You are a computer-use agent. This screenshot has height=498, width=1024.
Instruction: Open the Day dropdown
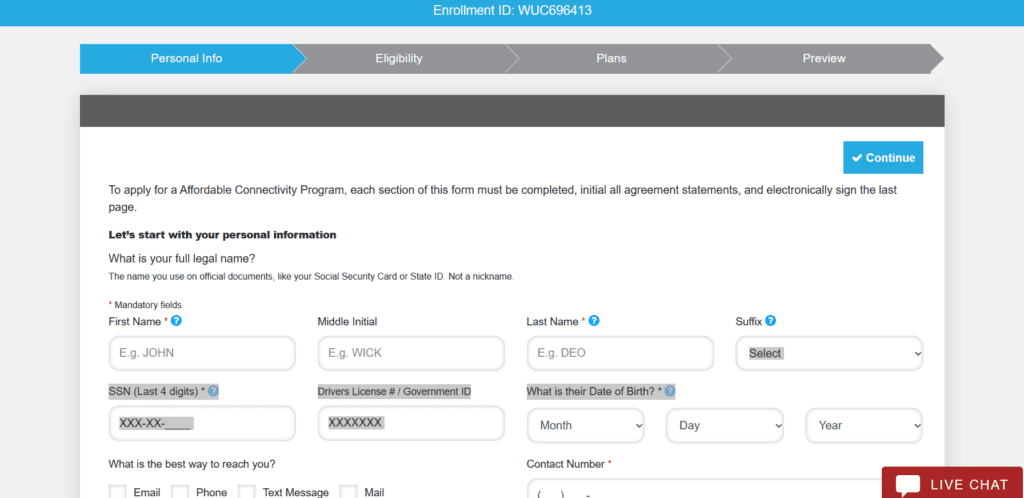point(725,425)
